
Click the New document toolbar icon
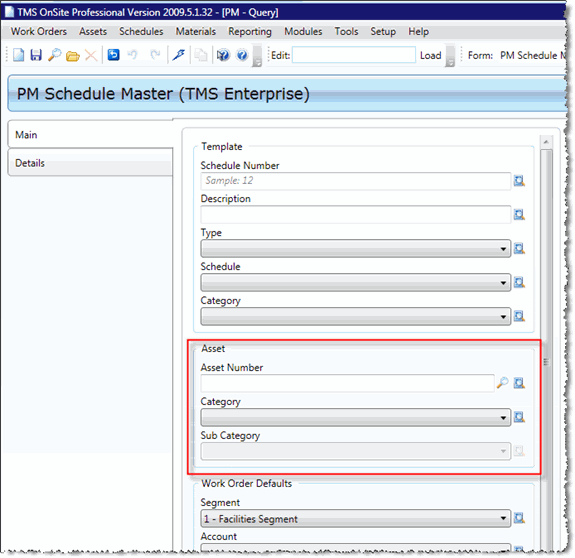pos(18,55)
